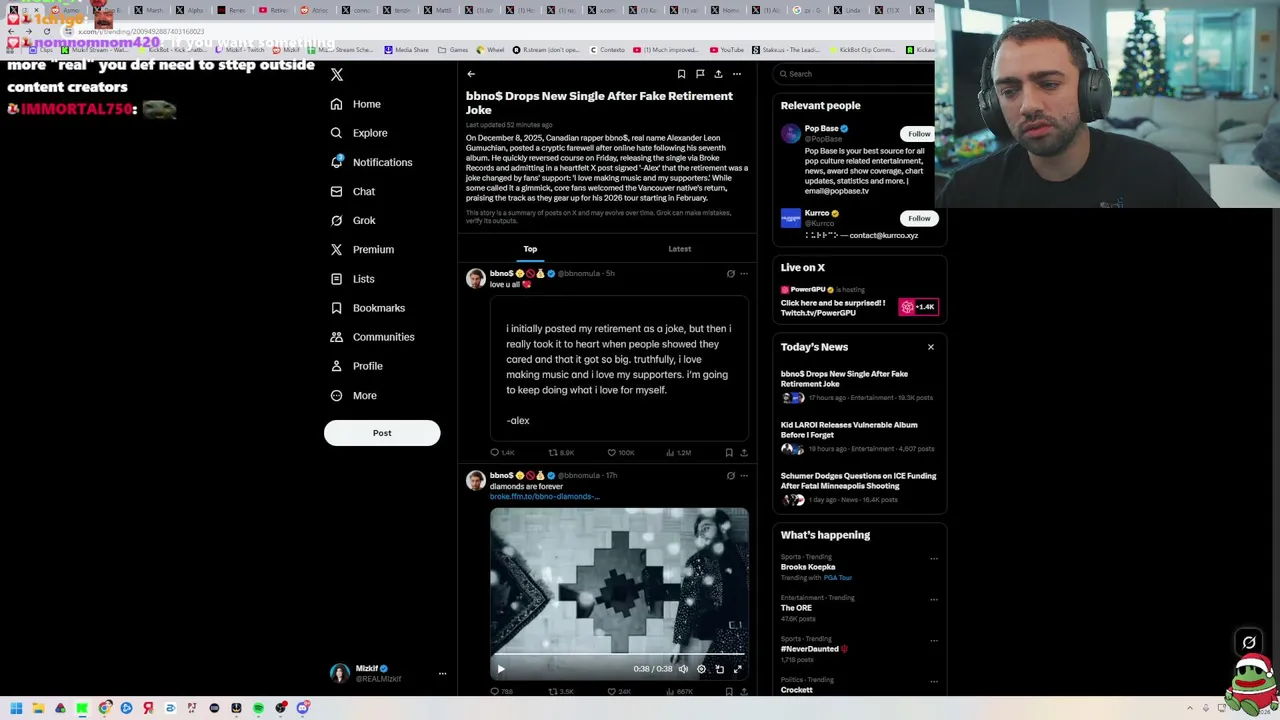Screen dimensions: 1280x720
Task: Like the post with 100K likes
Action: coord(620,453)
